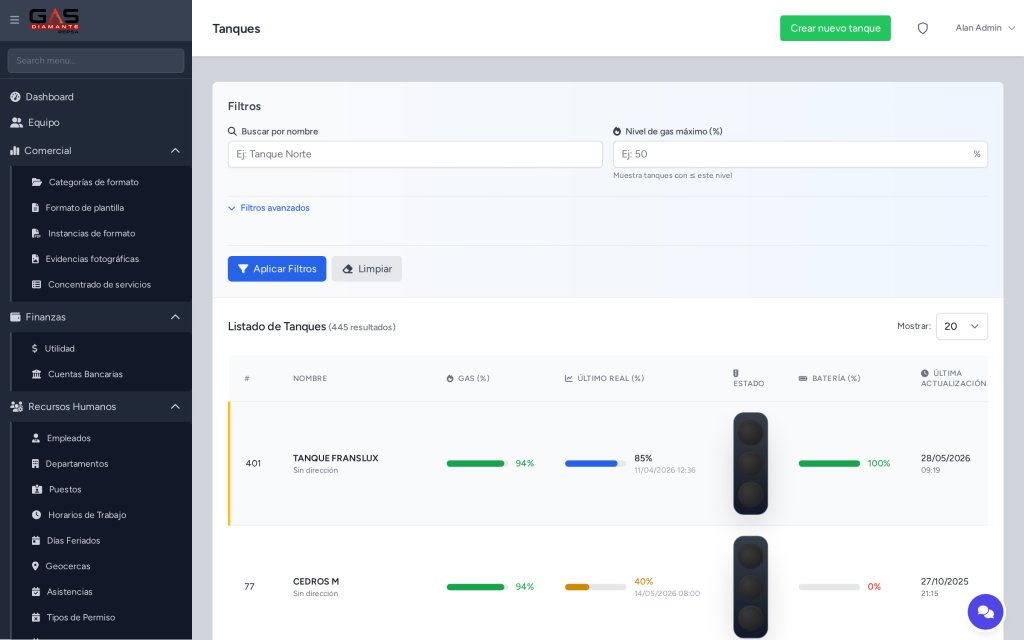Click CEDROS M 94% gas bar

(x=477, y=587)
